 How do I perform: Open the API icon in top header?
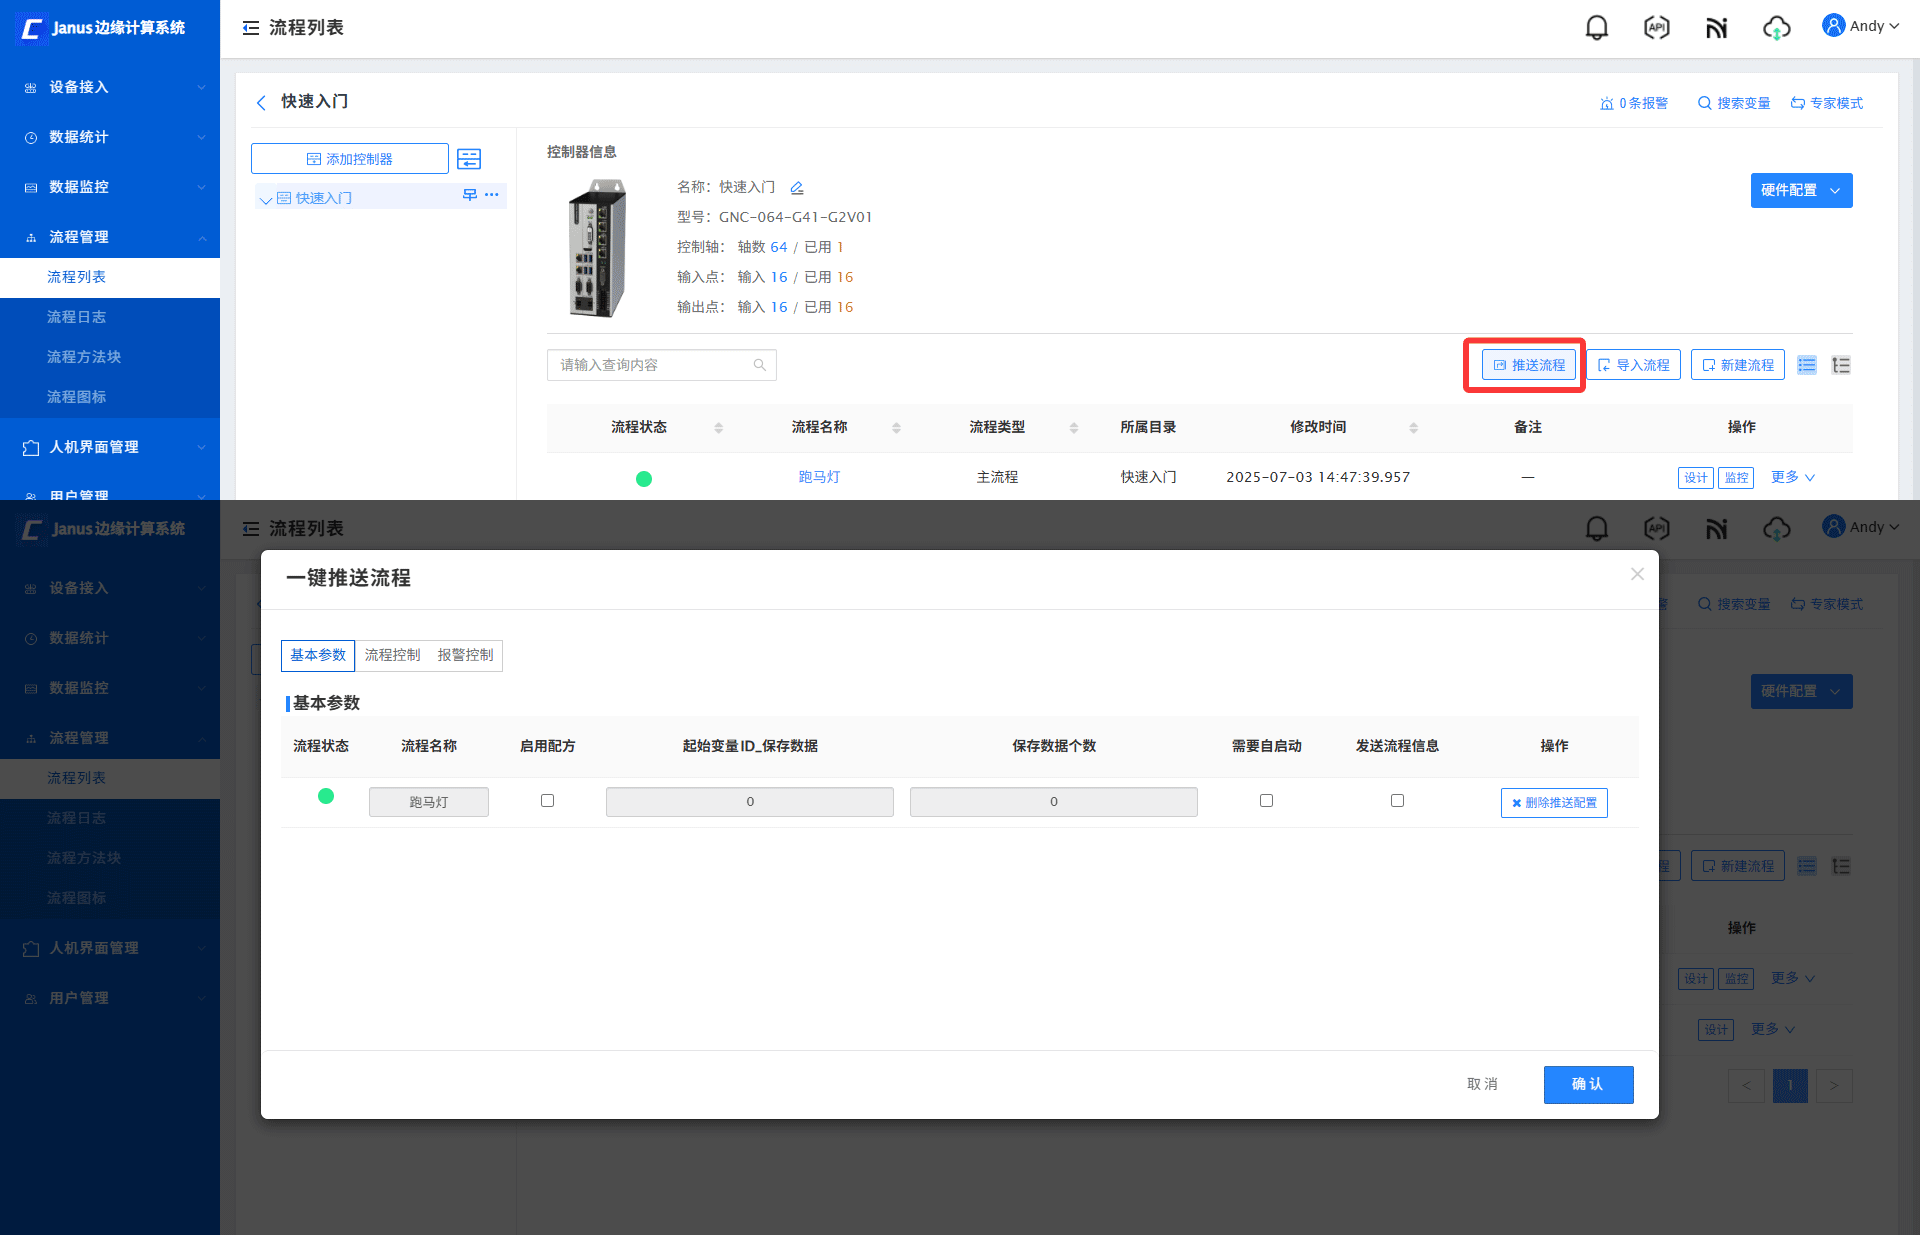coord(1656,28)
